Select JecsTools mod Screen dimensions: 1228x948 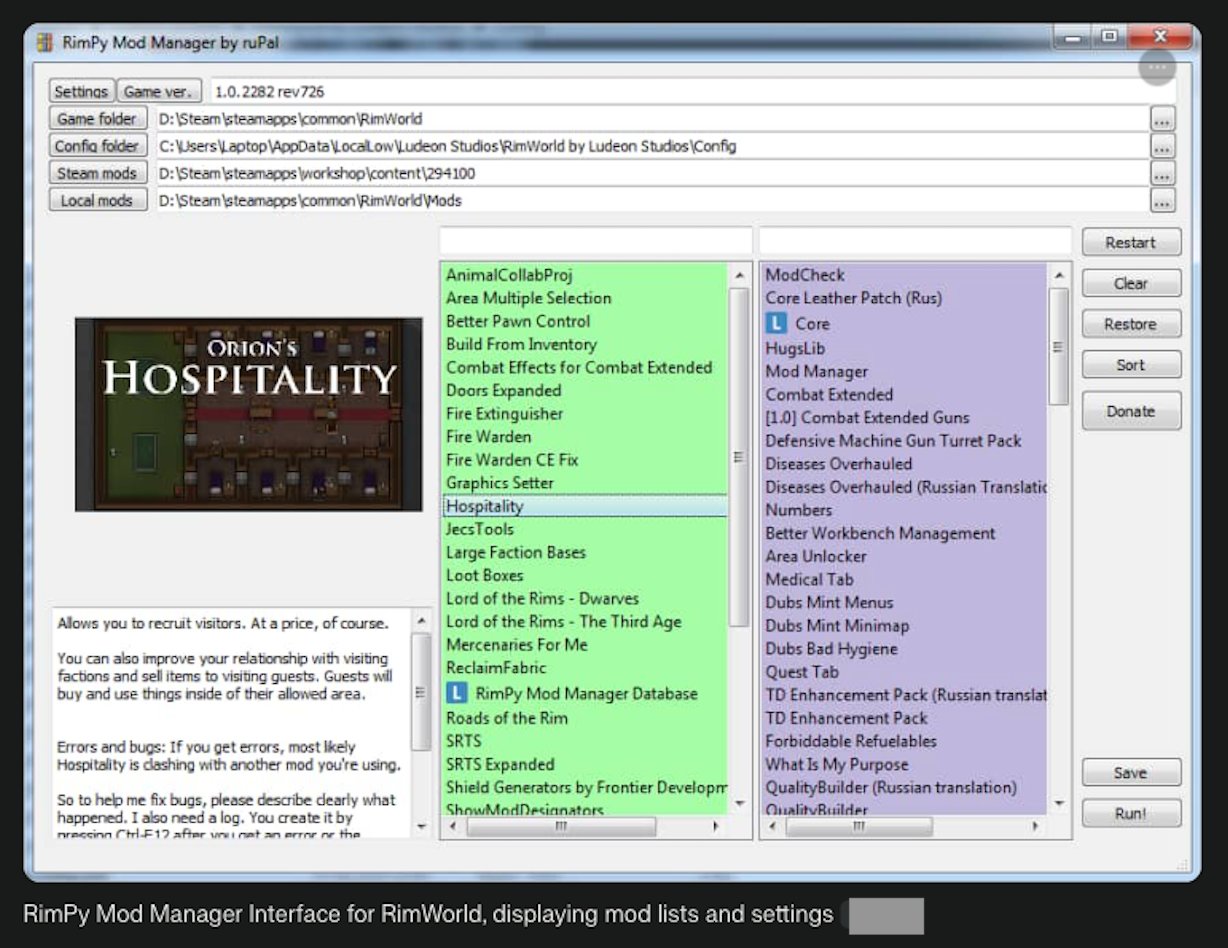click(480, 529)
